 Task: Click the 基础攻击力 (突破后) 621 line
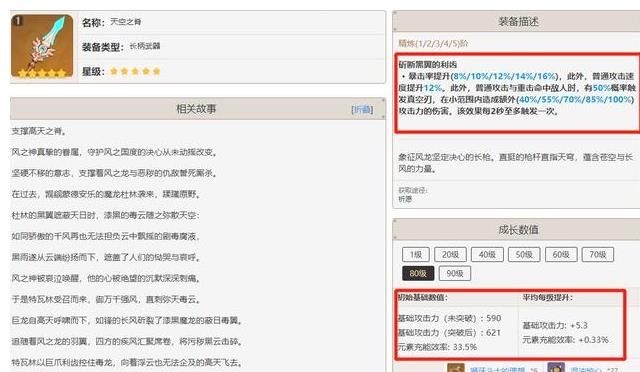click(x=449, y=332)
